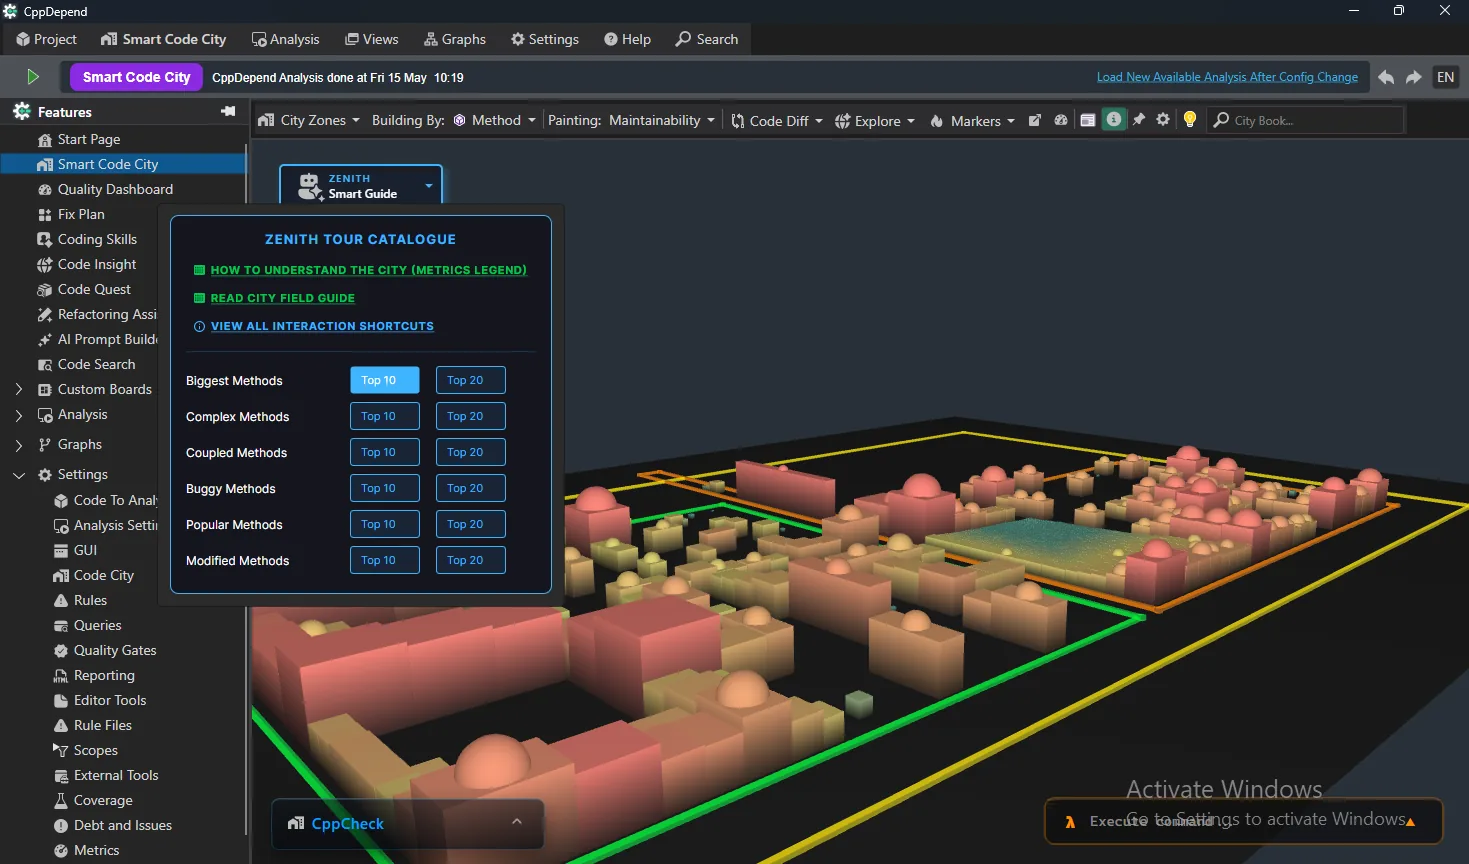Click the green Run analysis play icon
The height and width of the screenshot is (864, 1469).
pyautogui.click(x=33, y=77)
